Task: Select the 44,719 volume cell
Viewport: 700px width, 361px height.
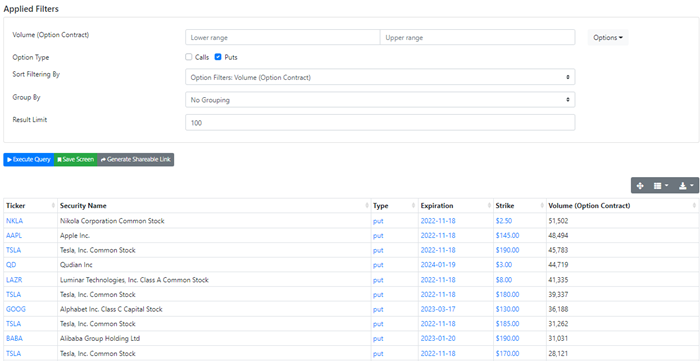Action: pyautogui.click(x=622, y=265)
